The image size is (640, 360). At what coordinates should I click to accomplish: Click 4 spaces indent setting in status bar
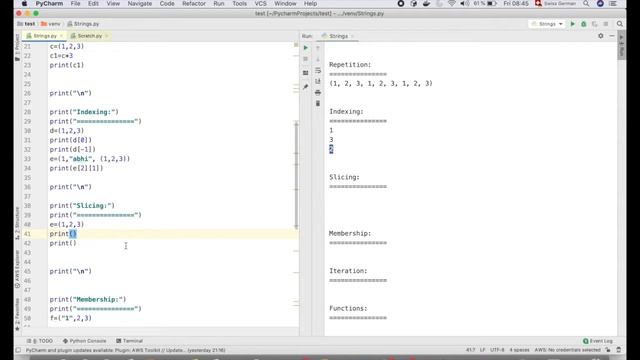click(519, 350)
